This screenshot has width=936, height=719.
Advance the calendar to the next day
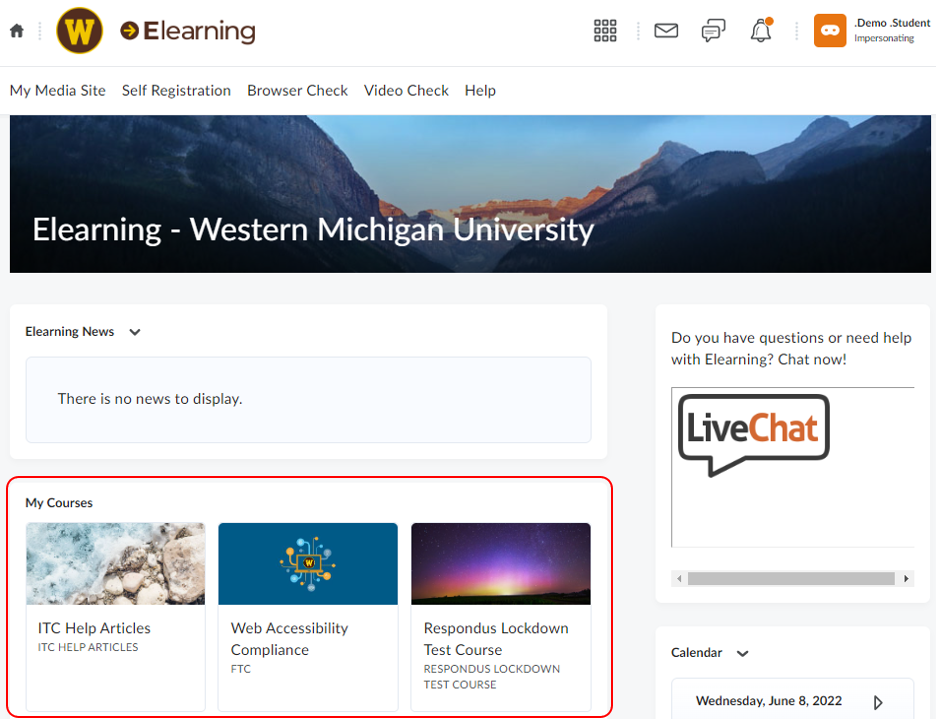(x=878, y=701)
